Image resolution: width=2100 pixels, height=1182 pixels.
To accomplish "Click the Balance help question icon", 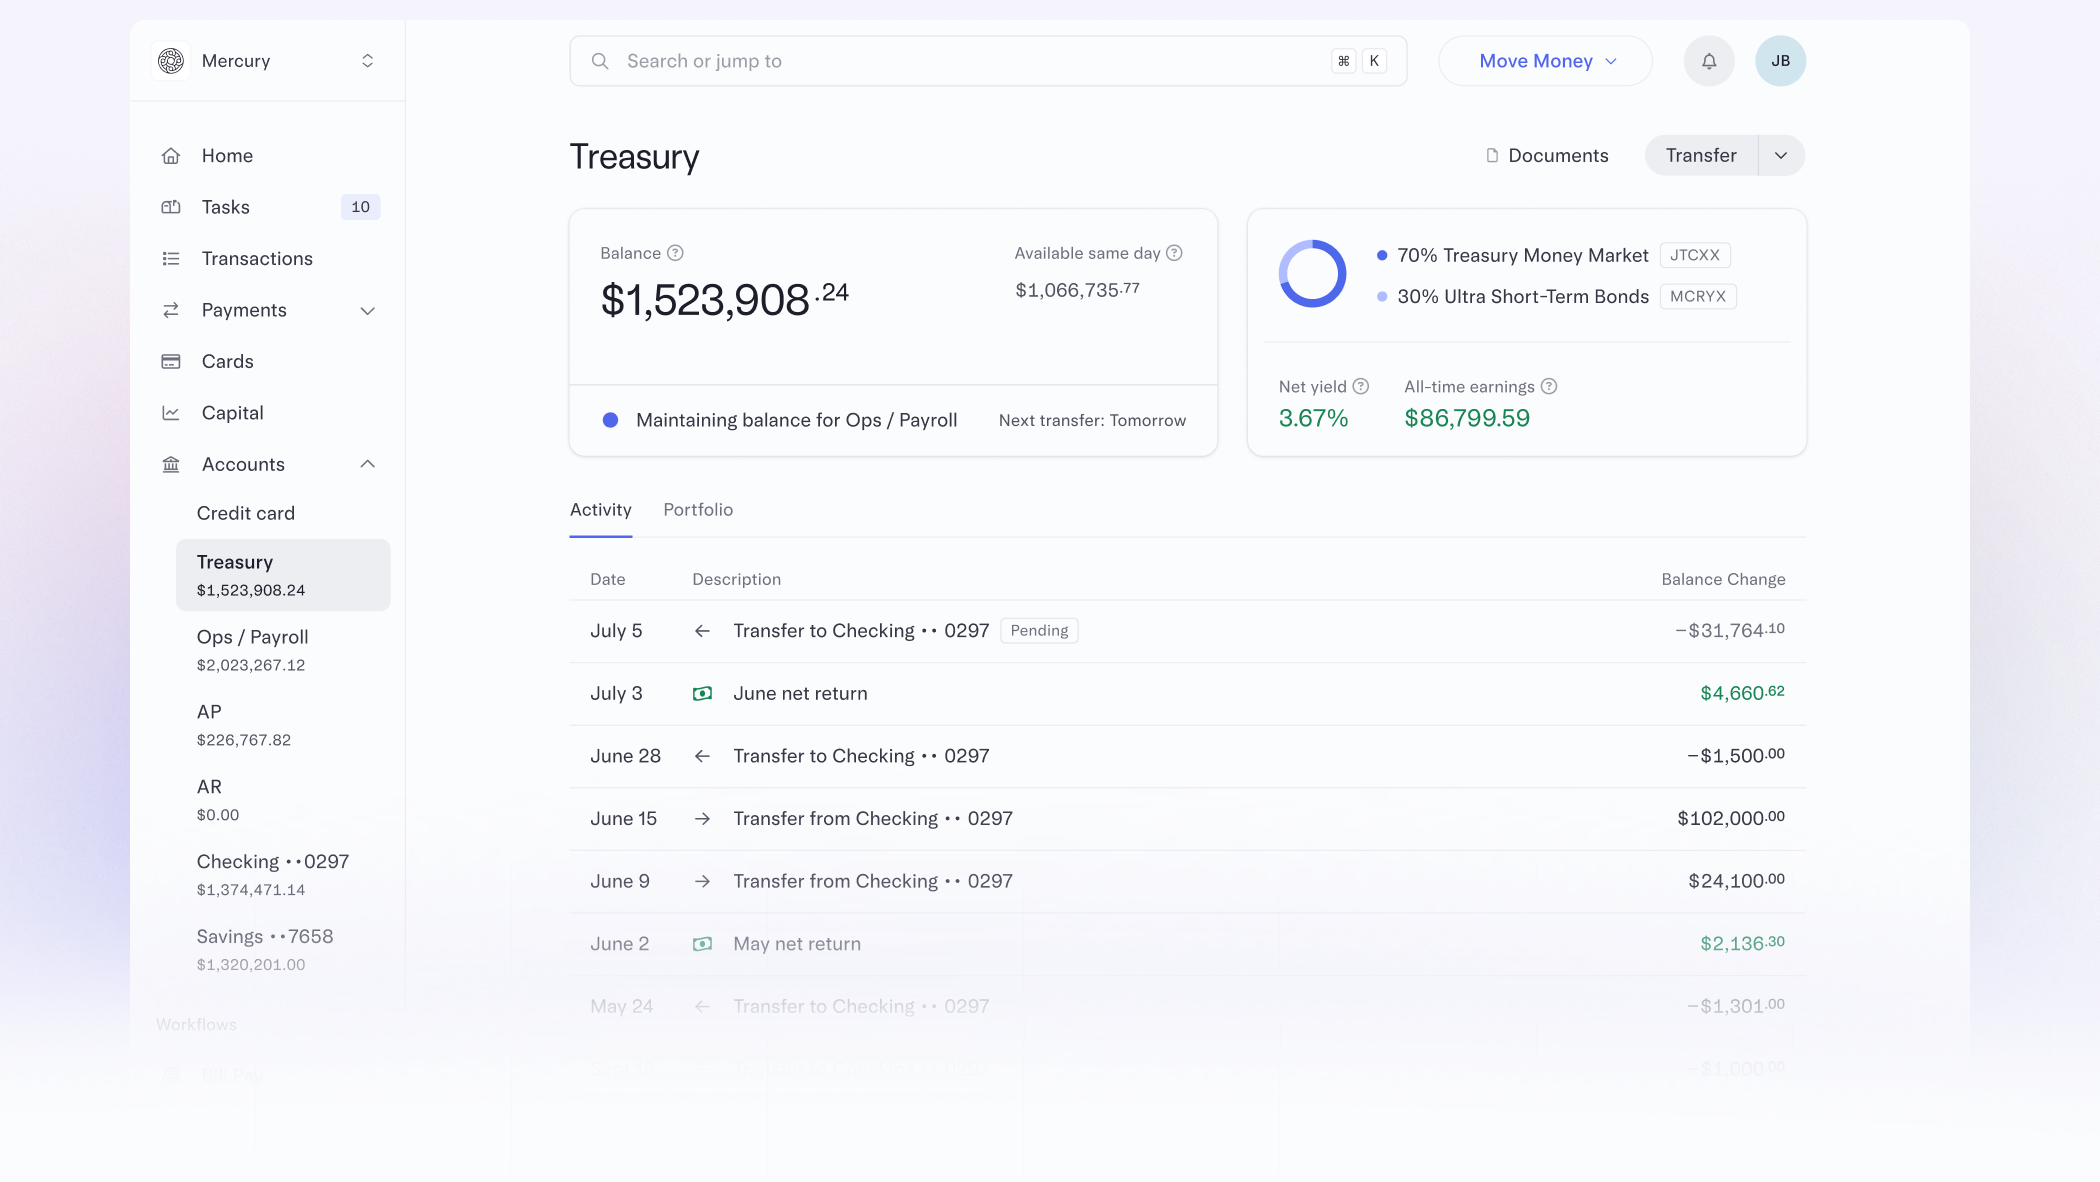I will [675, 253].
